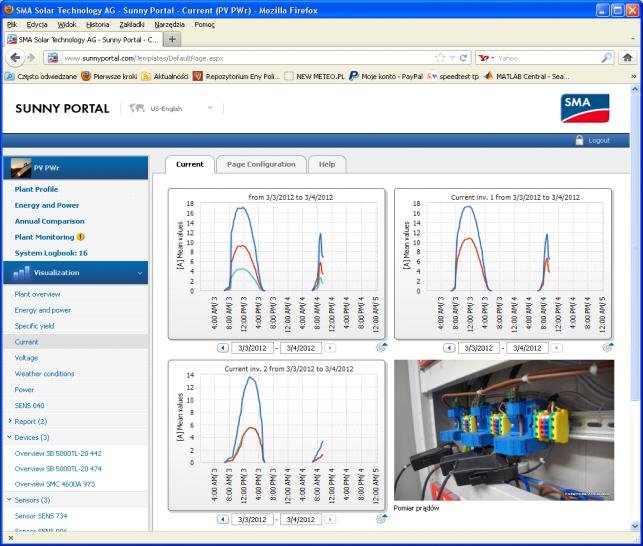Screen dimensions: 643x546
Task: Collapse the Devices (3) tree node
Action: click(9, 437)
